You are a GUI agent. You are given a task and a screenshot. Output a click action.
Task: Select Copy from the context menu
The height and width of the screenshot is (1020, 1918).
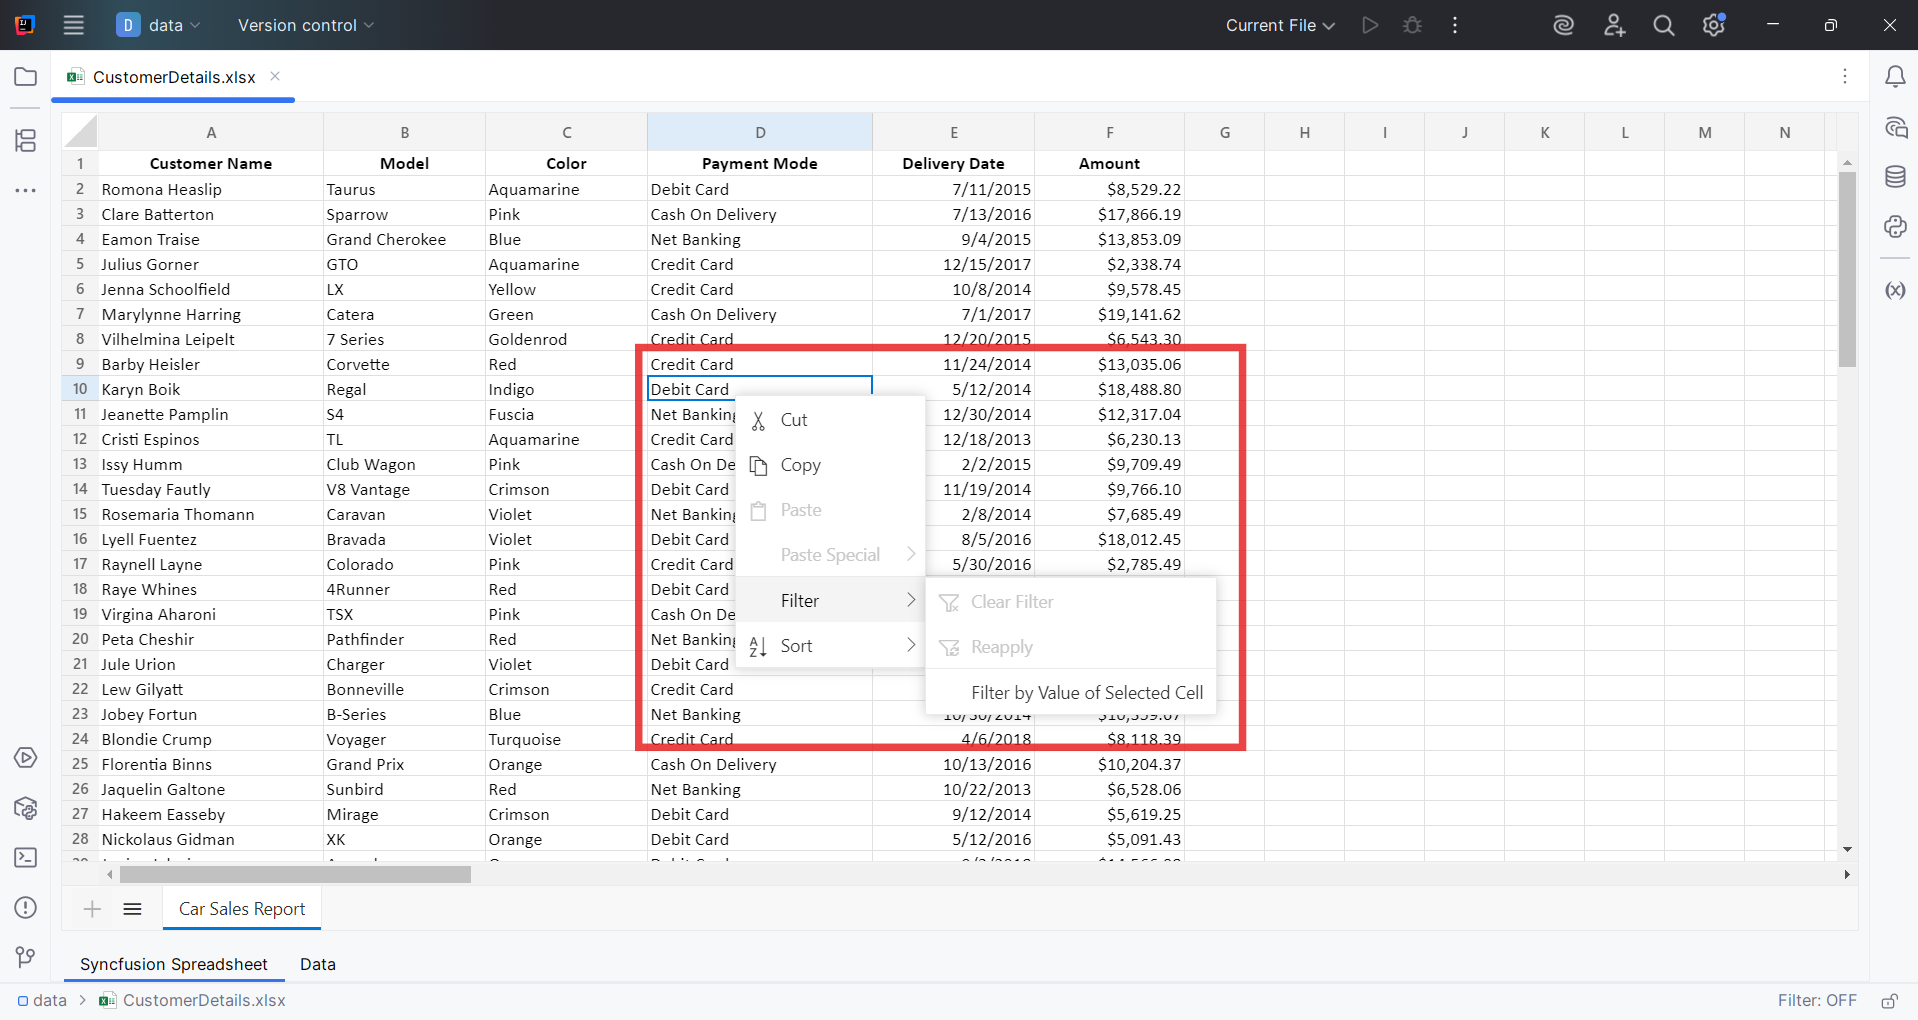[799, 464]
